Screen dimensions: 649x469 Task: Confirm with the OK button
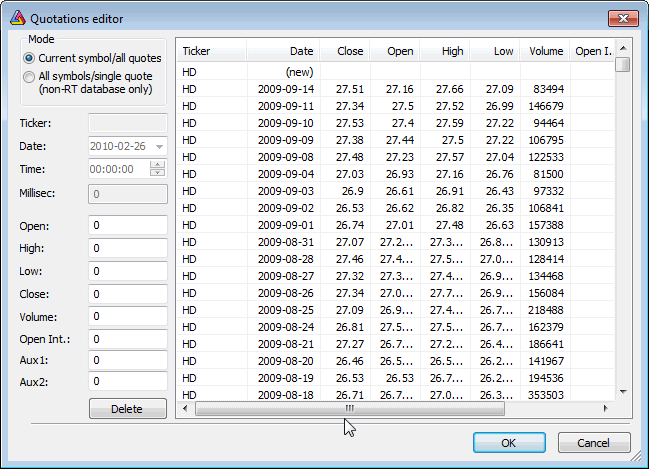[508, 443]
